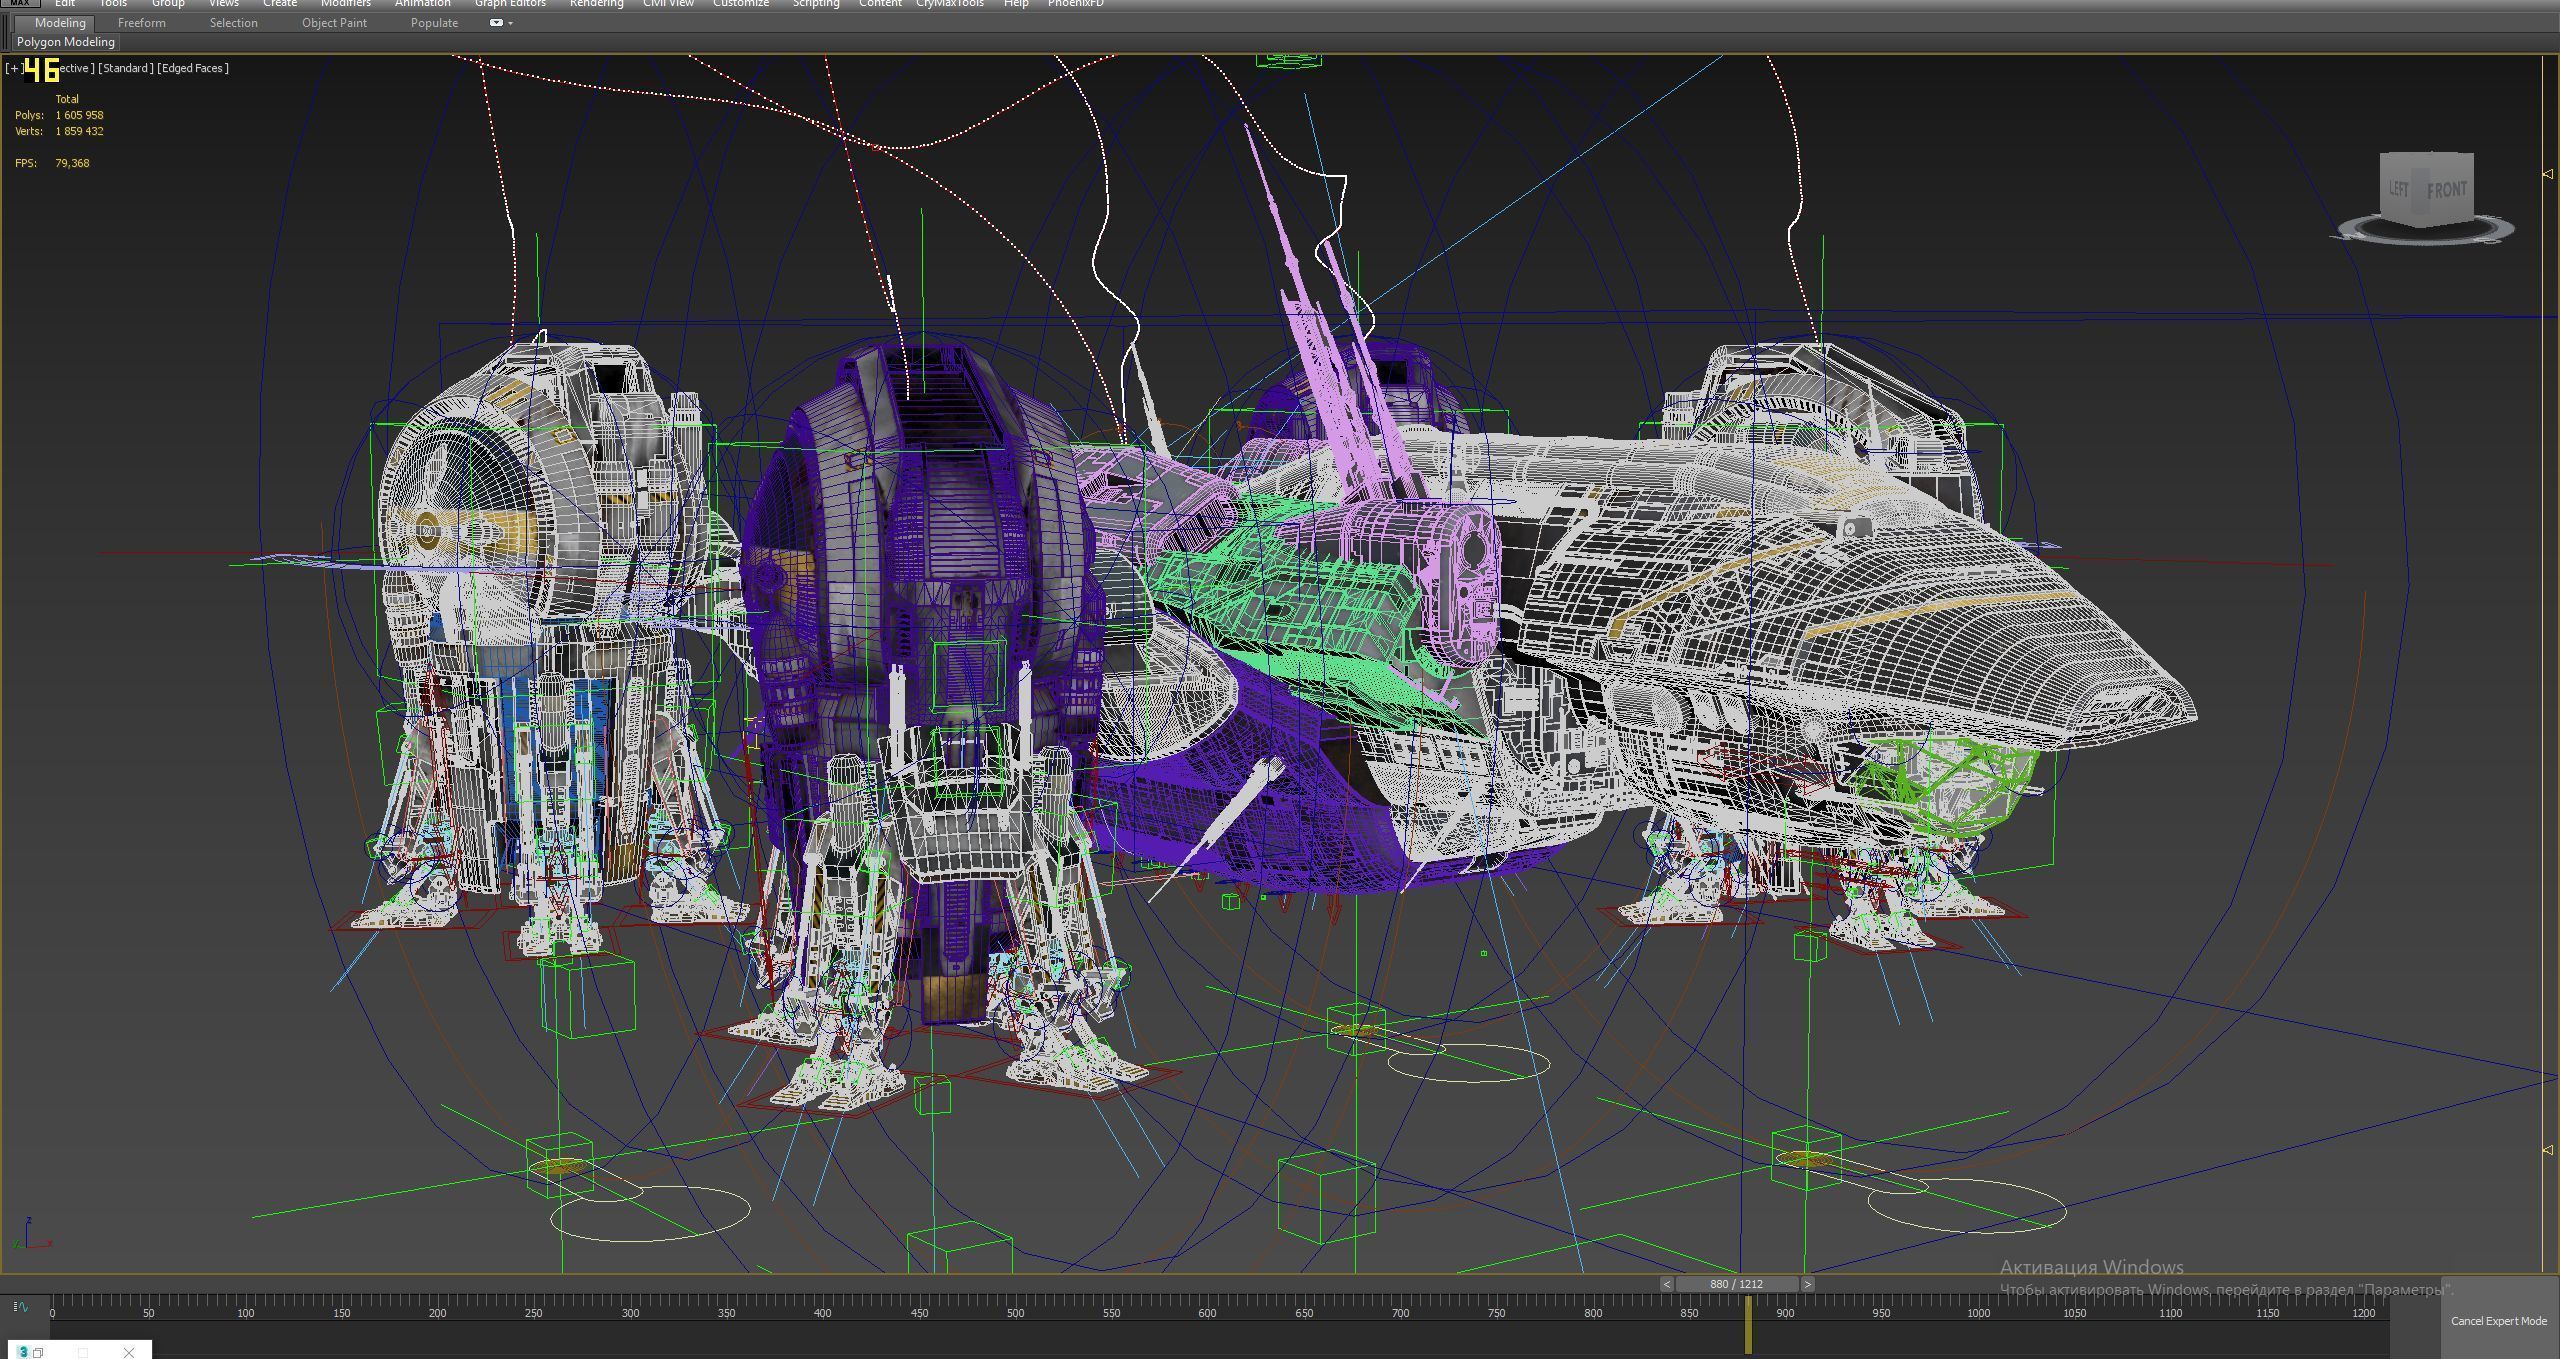This screenshot has height=1359, width=2560.
Task: Open mini curve editor icon
Action: pyautogui.click(x=20, y=1307)
